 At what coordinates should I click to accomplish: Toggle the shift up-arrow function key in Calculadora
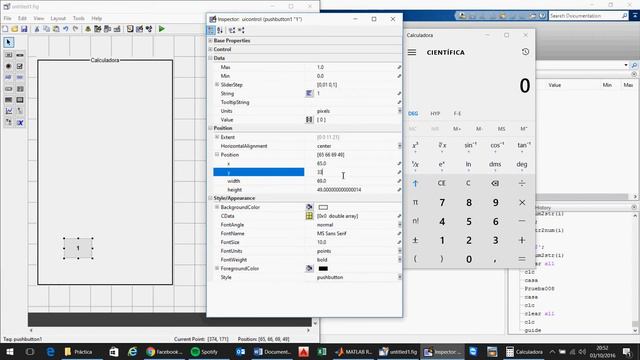[415, 184]
